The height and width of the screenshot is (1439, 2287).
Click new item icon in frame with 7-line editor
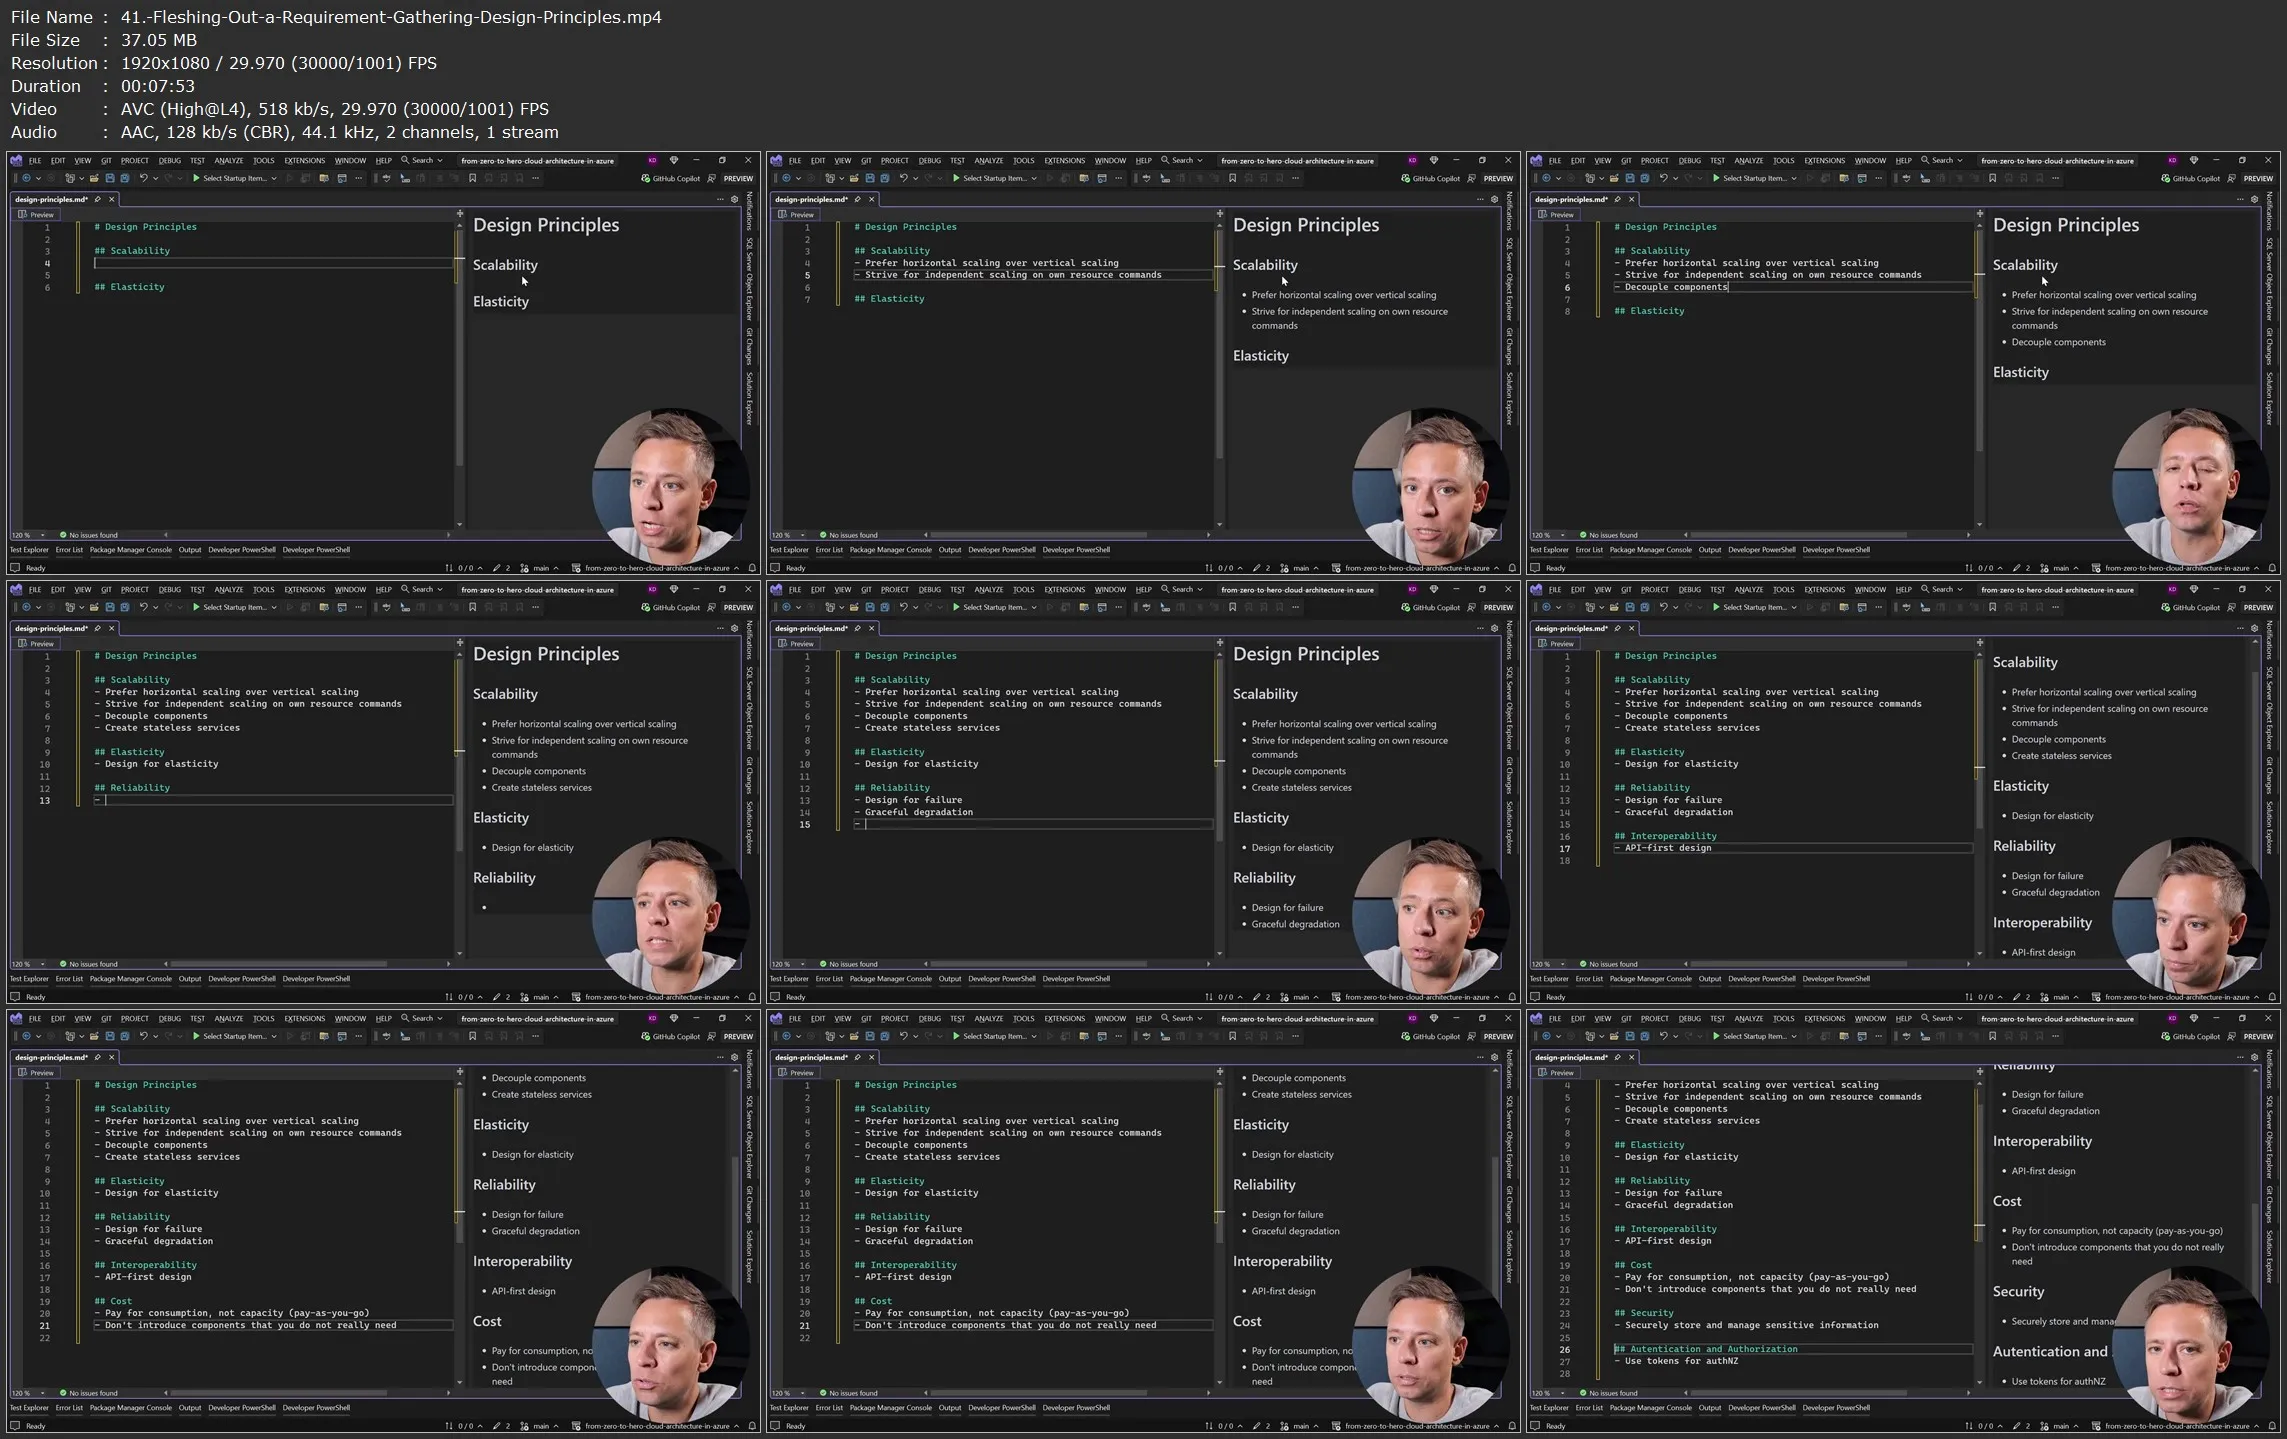pos(829,178)
